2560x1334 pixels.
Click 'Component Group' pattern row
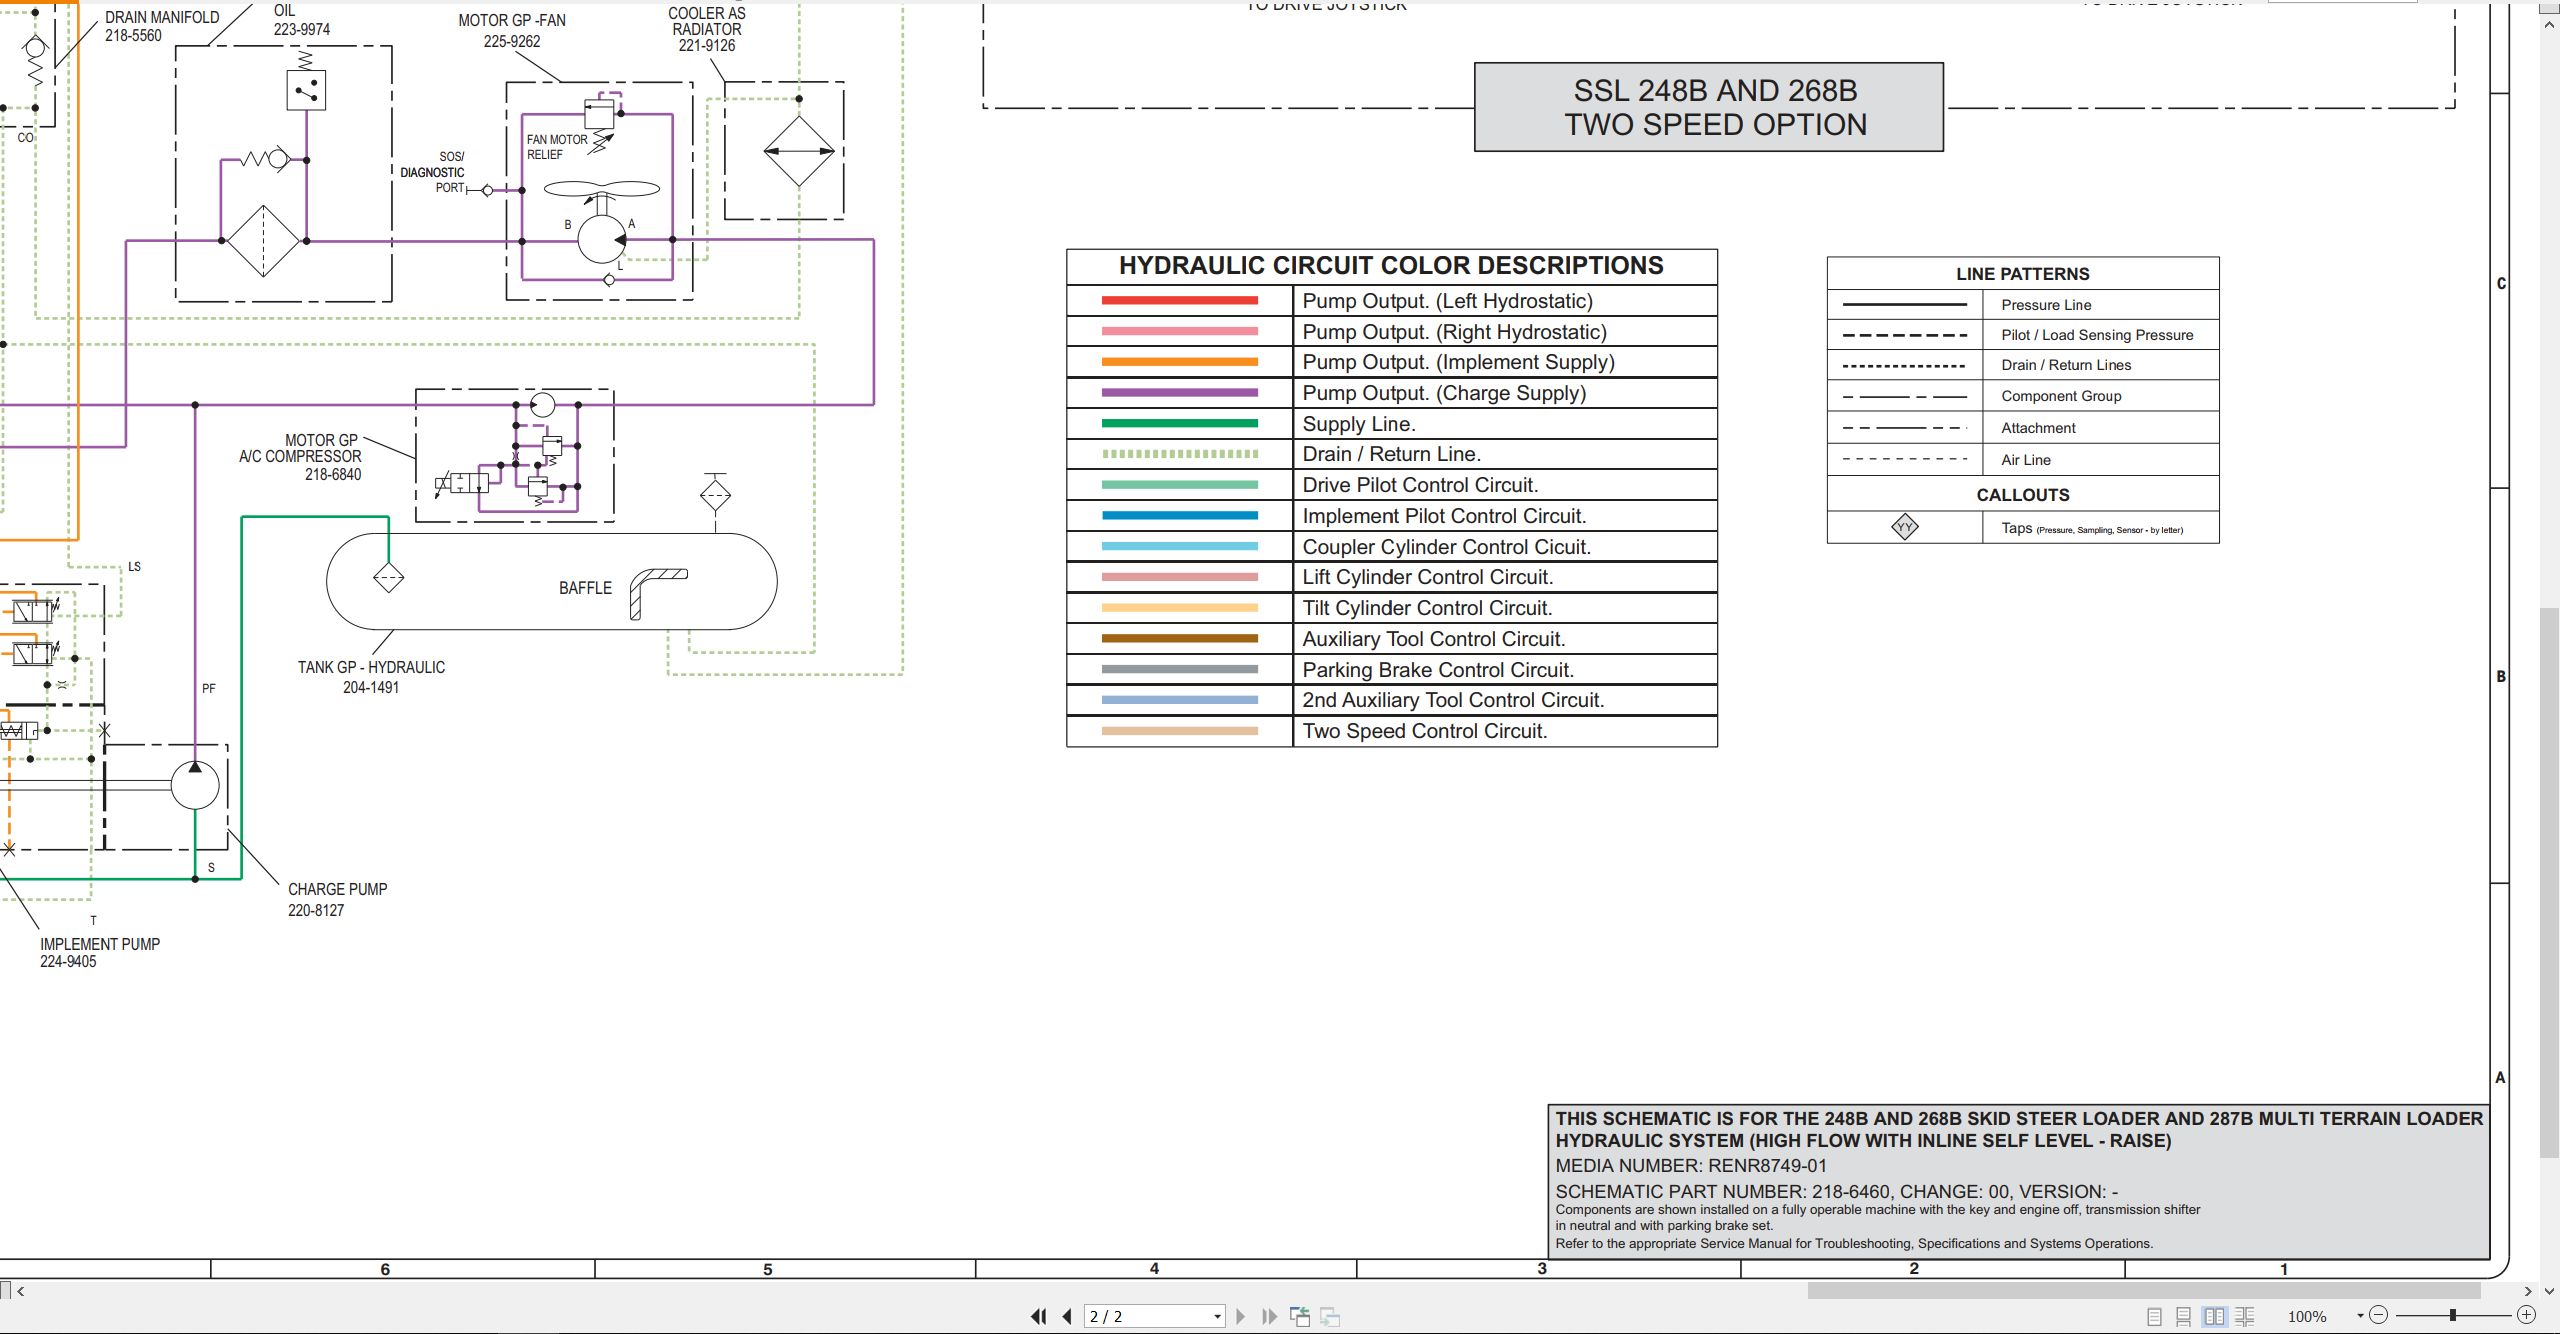(x=2023, y=396)
